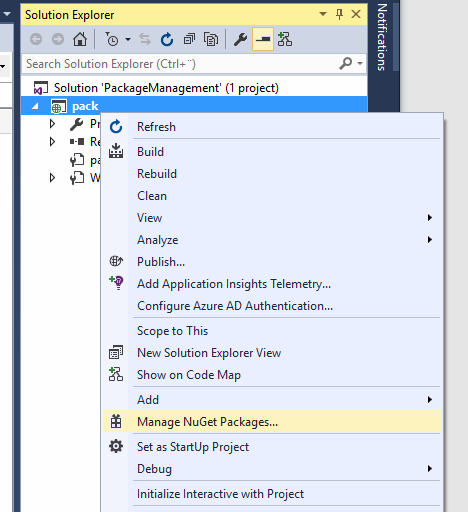Close the Solution Explorer panel
468x512 pixels.
[356, 14]
